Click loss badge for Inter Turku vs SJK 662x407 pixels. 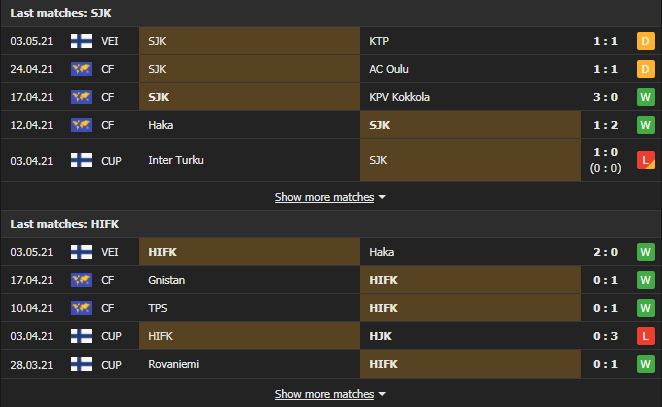click(646, 160)
